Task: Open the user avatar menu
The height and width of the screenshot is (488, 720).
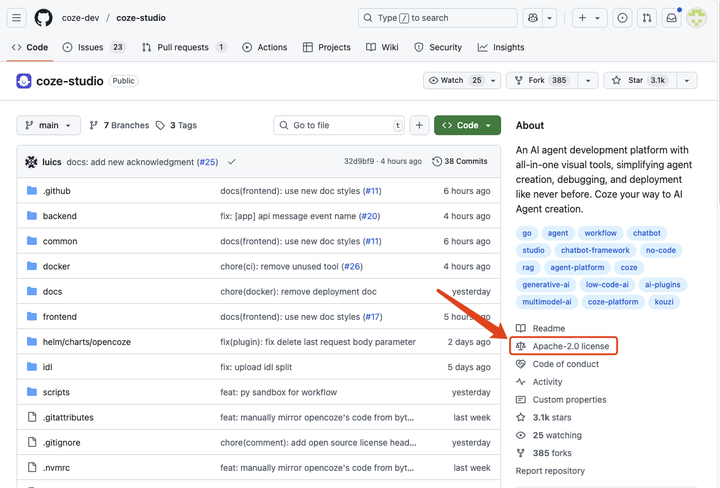Action: [697, 18]
